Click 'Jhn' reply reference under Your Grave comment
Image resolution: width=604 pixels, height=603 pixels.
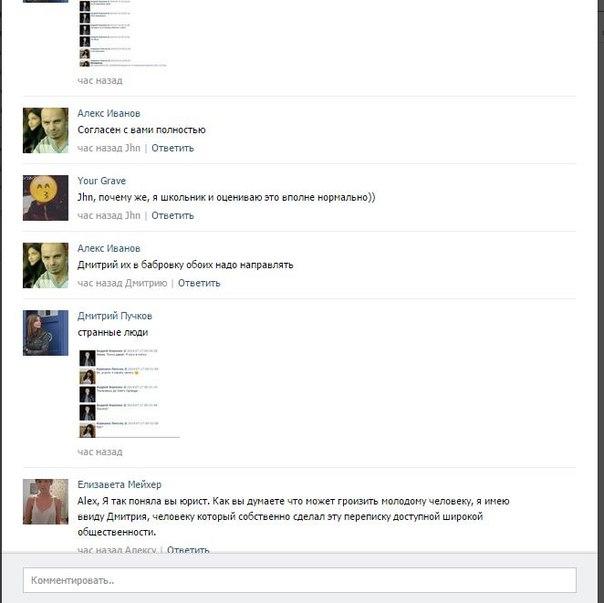pos(133,215)
